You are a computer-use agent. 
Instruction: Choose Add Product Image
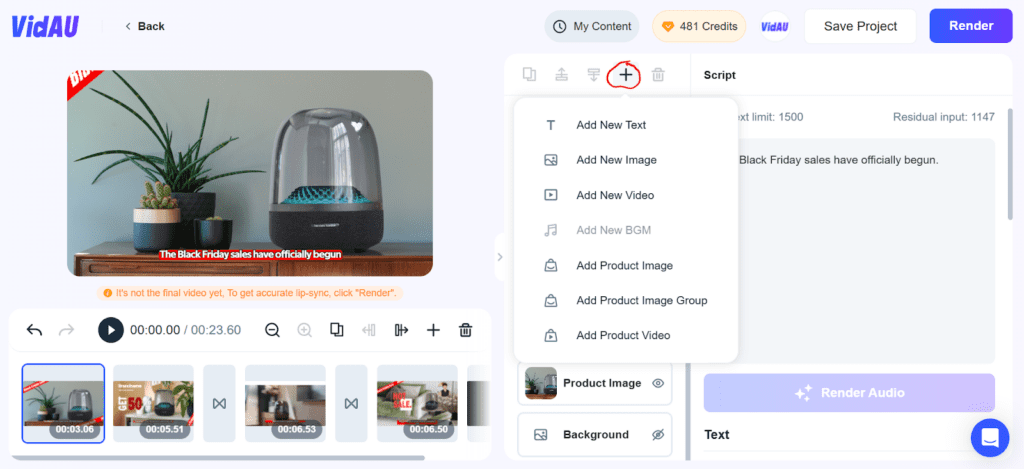626,266
